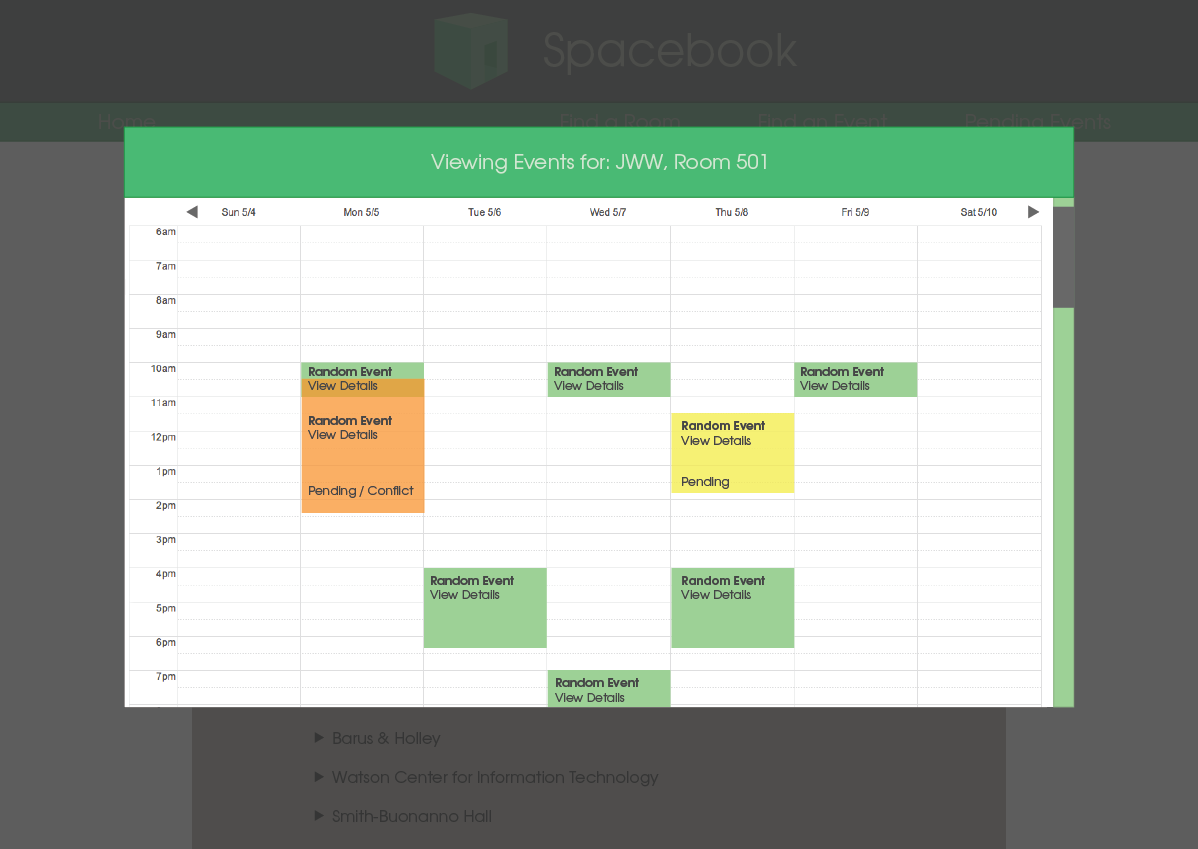This screenshot has height=849, width=1198.
Task: Open the Home menu item
Action: click(x=126, y=122)
